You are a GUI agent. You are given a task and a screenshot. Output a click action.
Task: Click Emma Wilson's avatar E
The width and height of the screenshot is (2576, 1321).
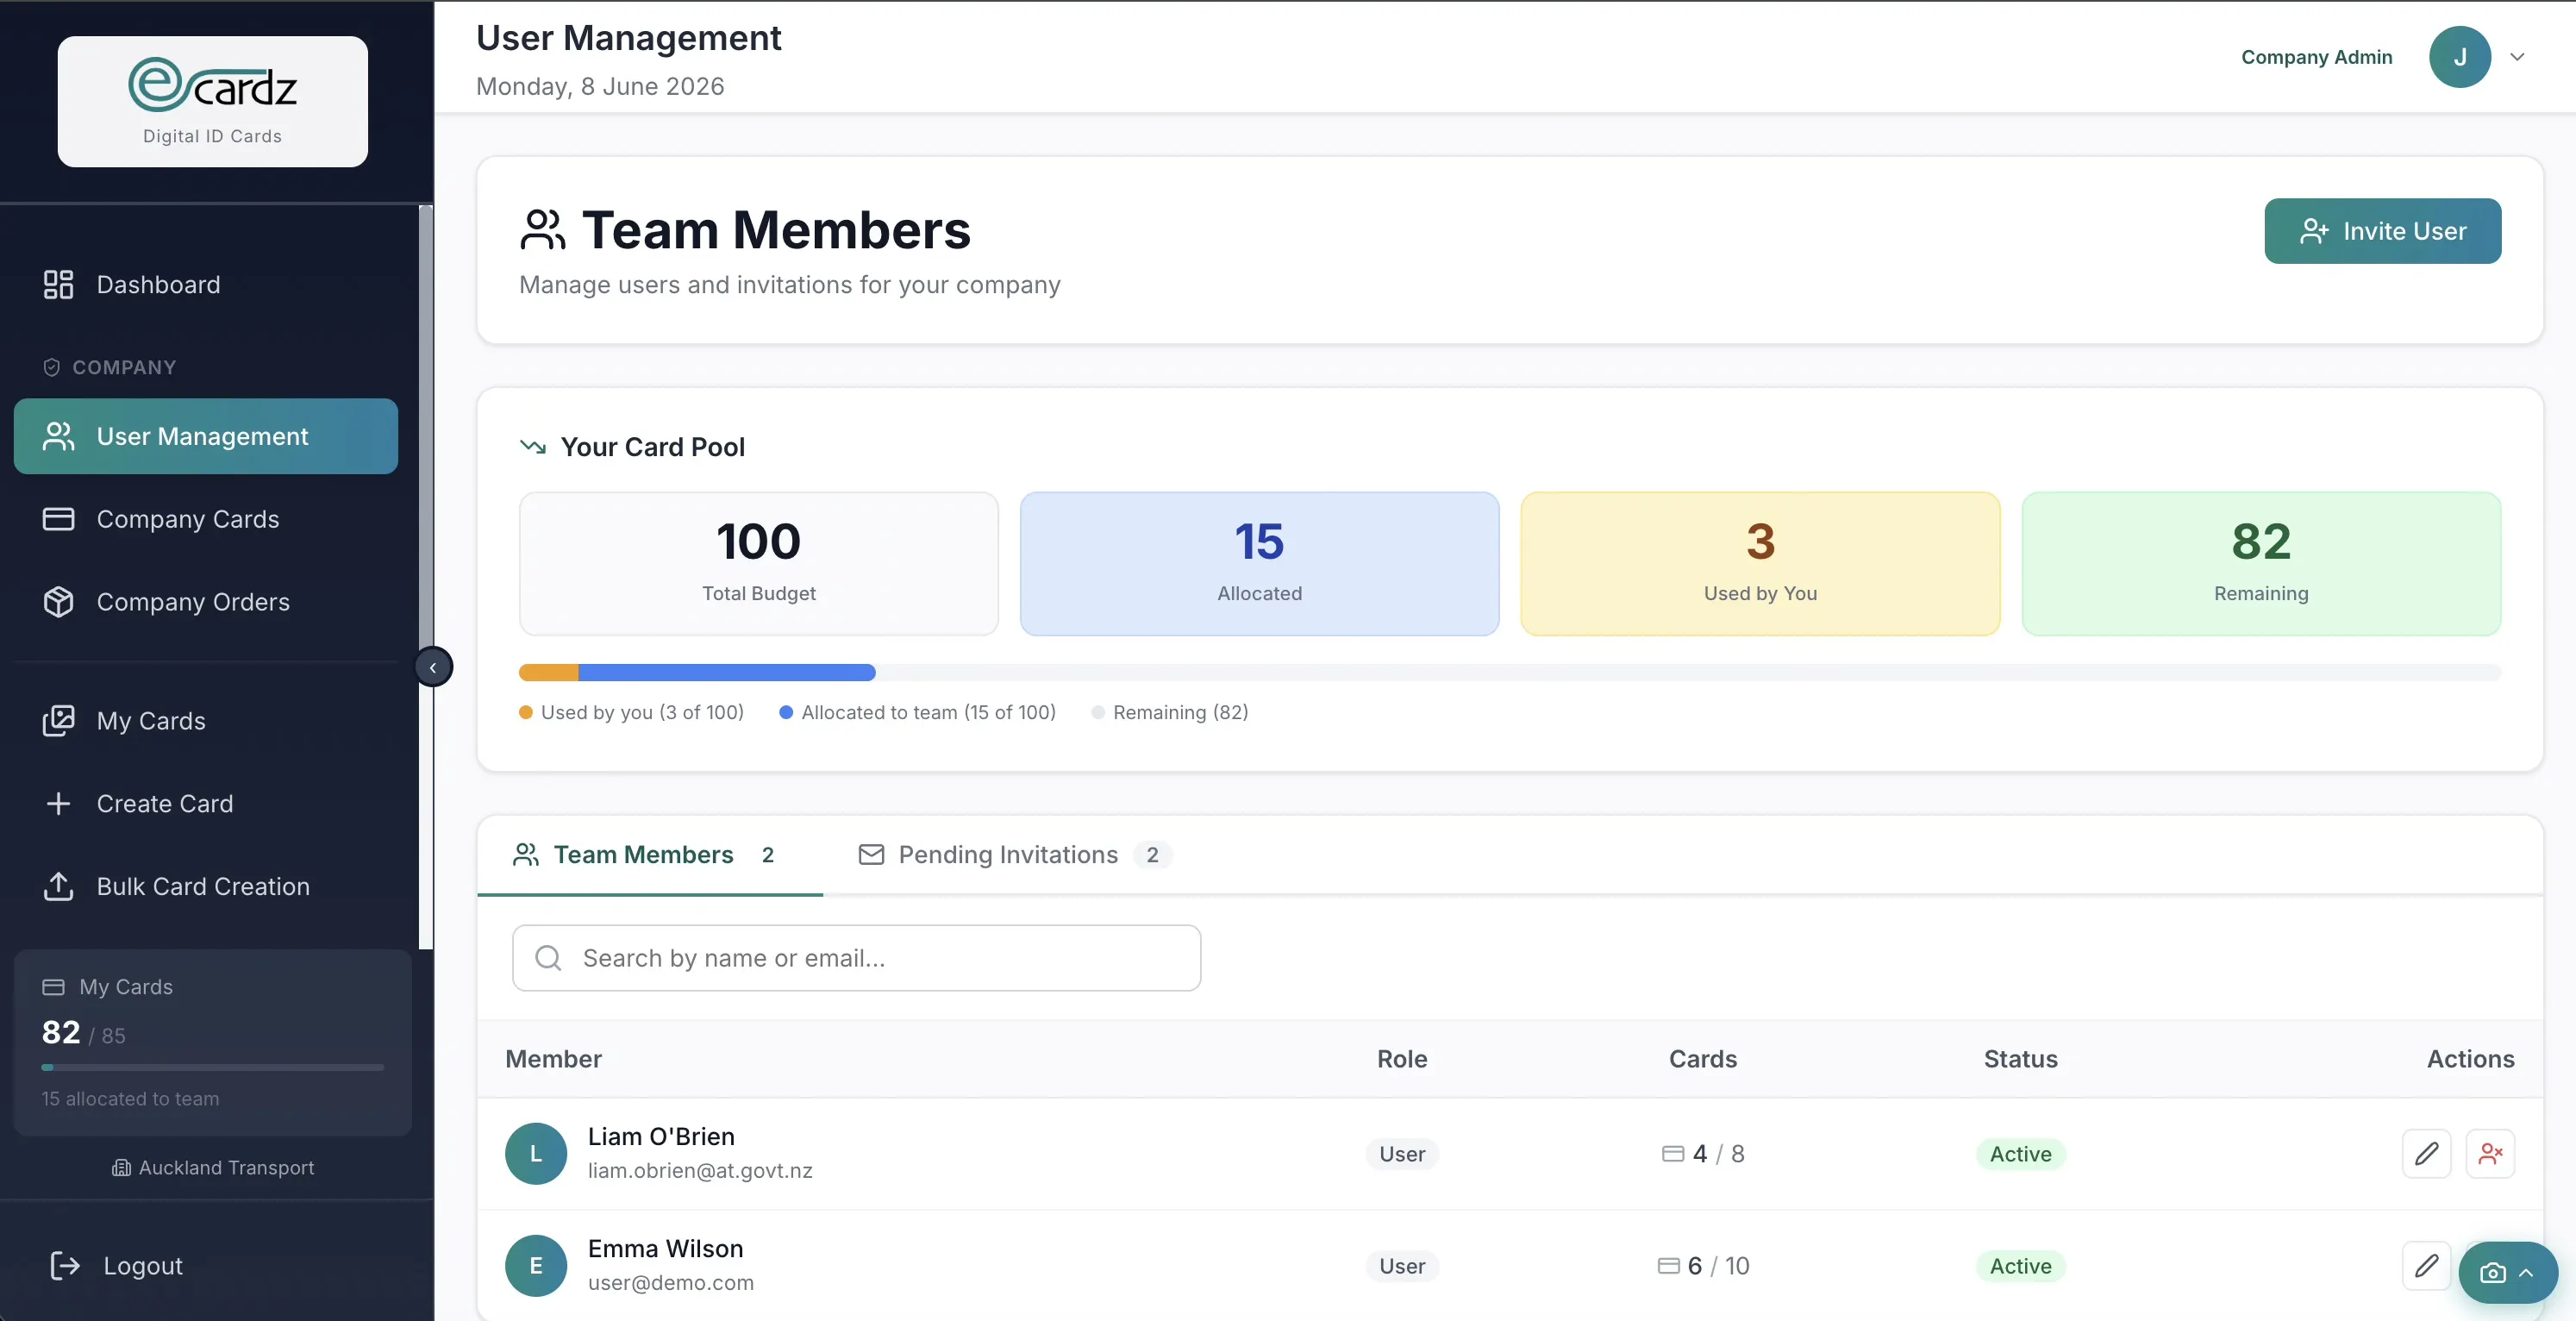click(536, 1266)
